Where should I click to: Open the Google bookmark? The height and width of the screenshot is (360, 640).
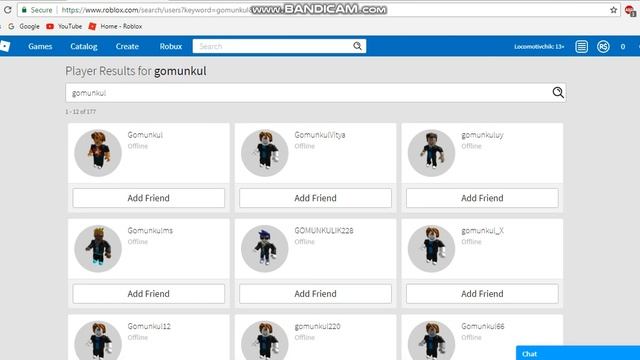click(24, 26)
